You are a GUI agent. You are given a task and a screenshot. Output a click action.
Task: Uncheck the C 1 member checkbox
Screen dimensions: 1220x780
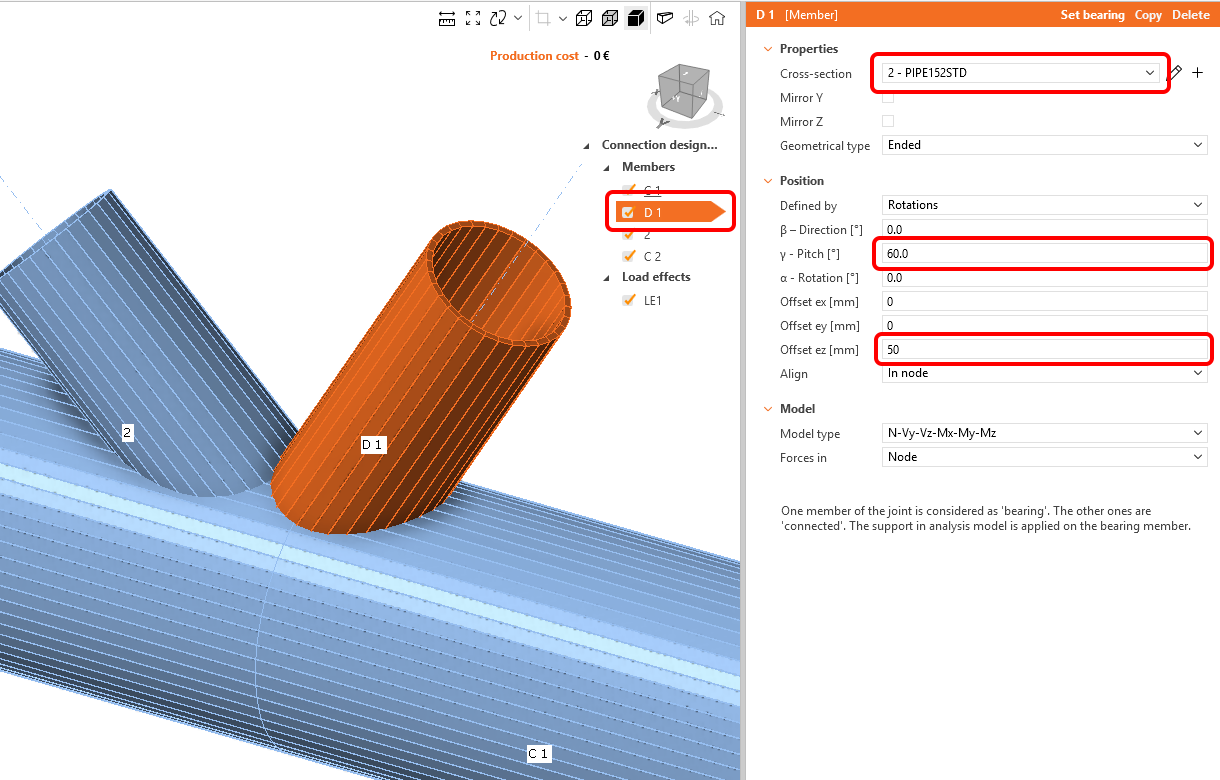coord(629,190)
